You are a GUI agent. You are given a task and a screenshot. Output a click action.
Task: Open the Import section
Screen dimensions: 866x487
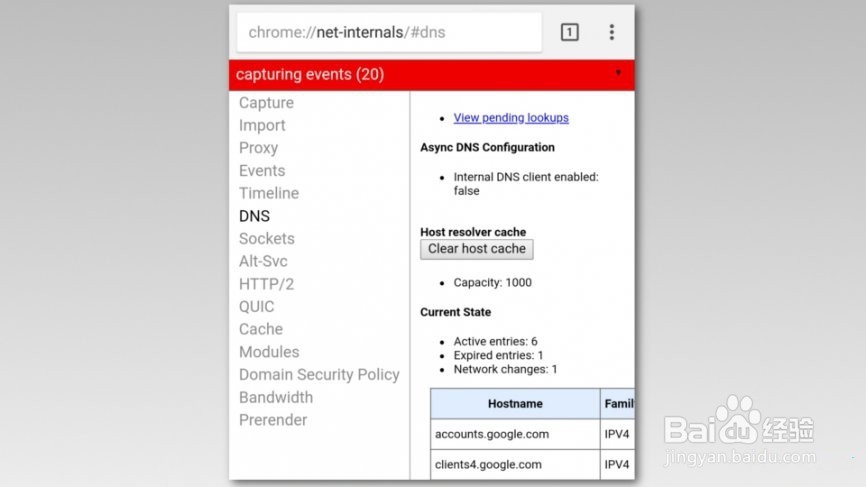coord(262,126)
